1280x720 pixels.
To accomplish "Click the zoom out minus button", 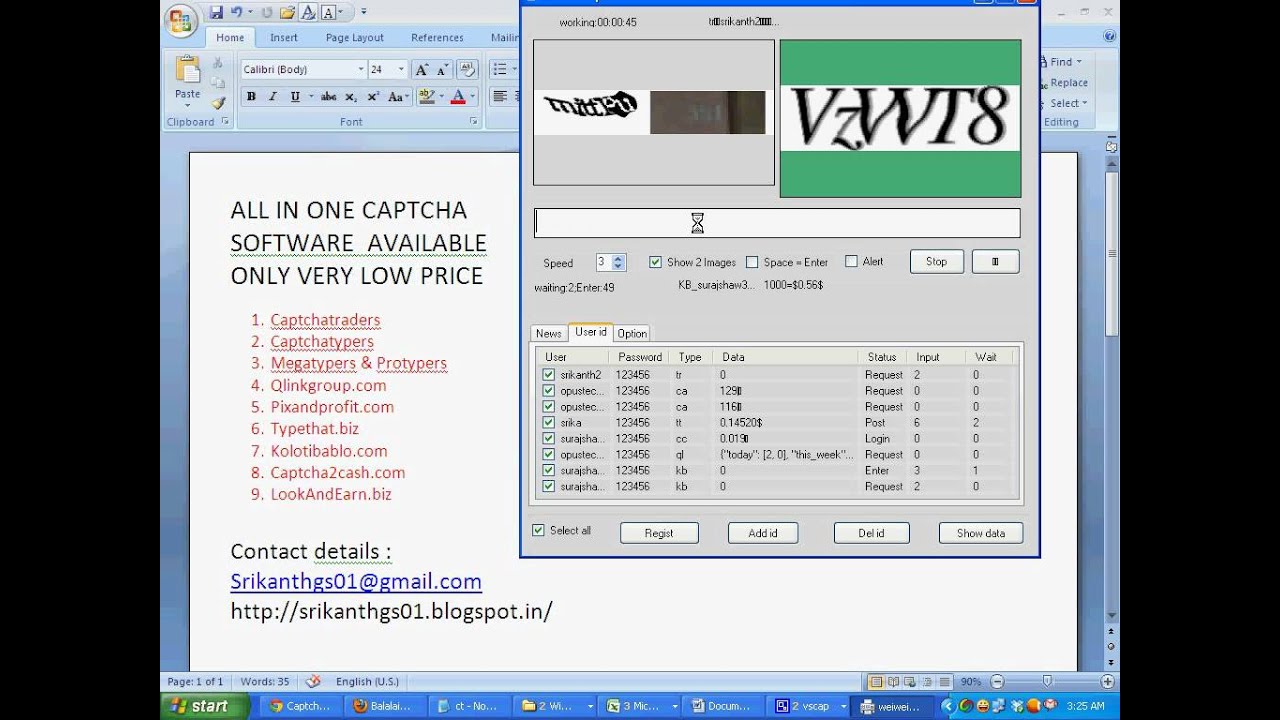I will [997, 682].
